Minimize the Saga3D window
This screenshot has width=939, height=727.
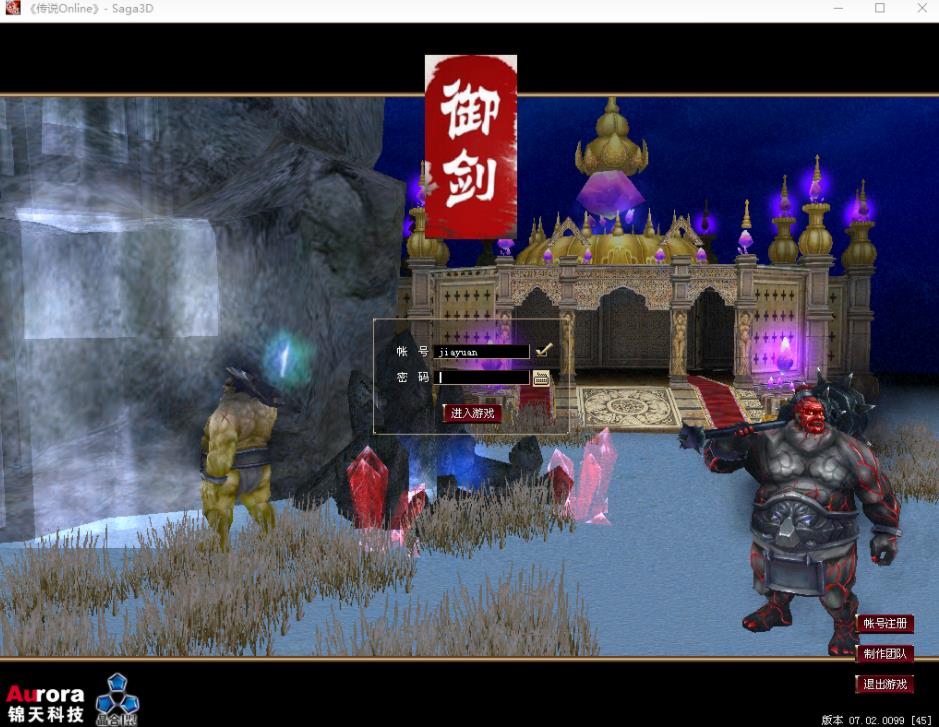click(838, 8)
